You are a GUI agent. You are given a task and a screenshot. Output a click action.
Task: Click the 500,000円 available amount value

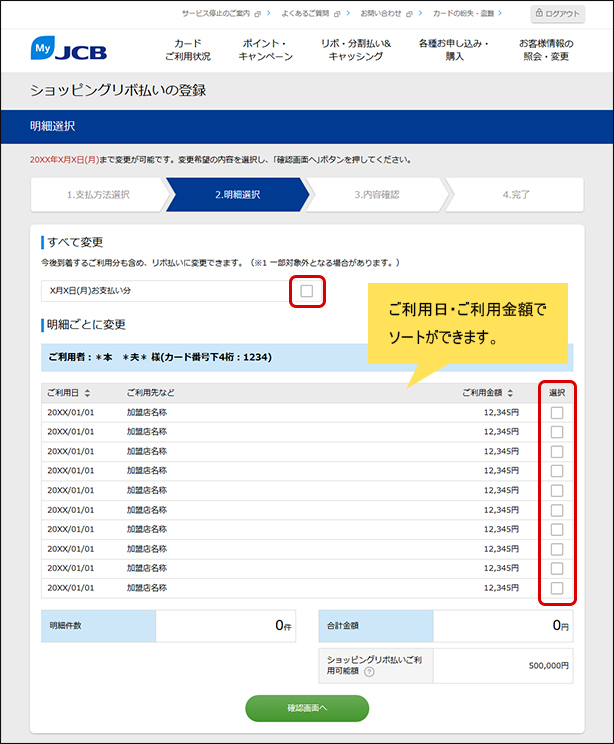point(549,666)
